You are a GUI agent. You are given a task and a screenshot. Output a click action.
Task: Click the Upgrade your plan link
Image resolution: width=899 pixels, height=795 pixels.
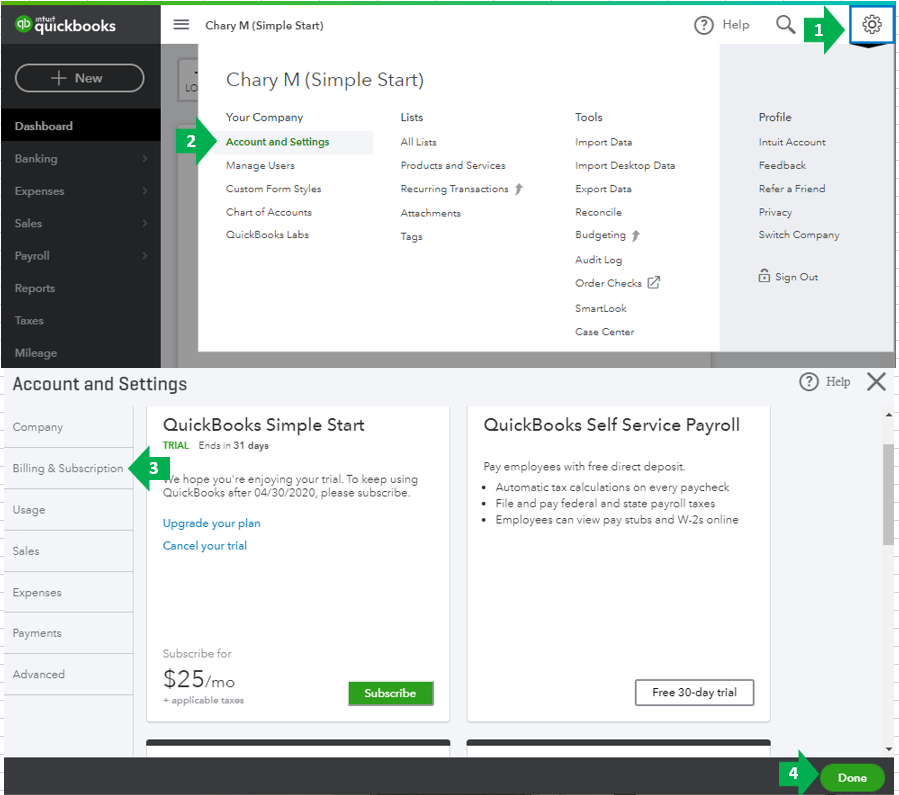point(212,523)
